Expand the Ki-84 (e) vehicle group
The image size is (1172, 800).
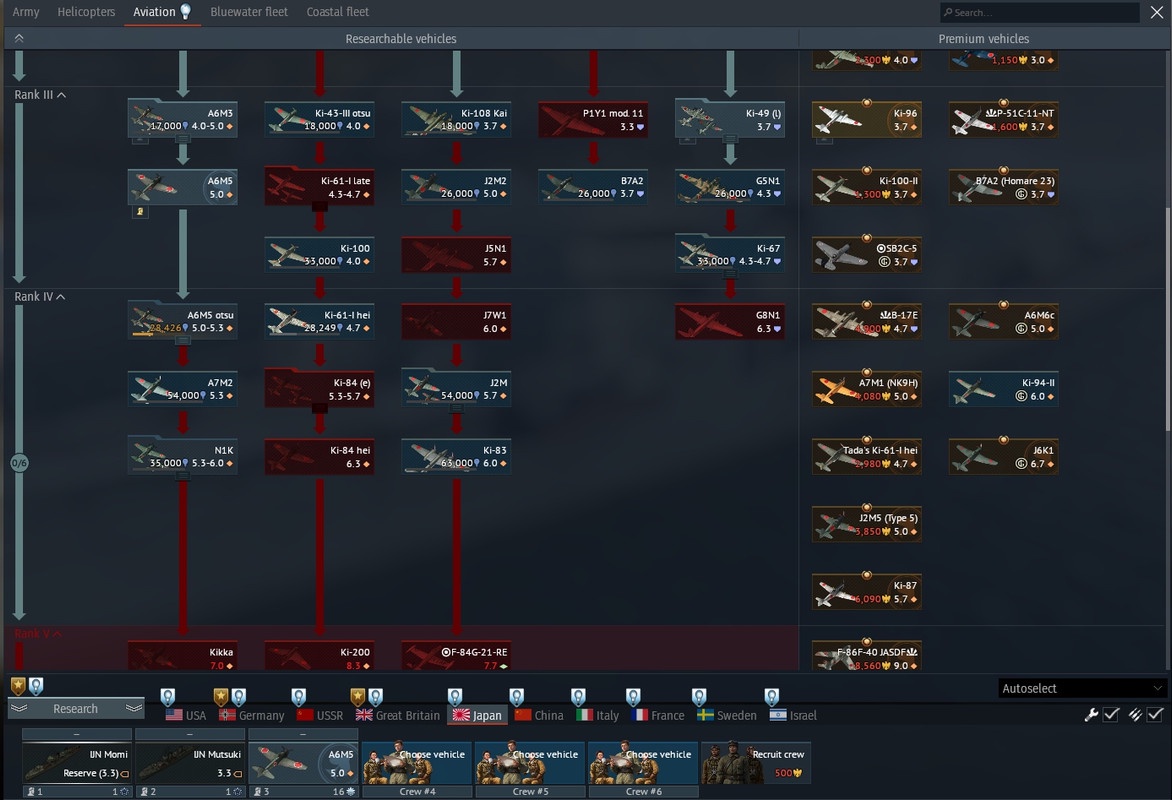click(319, 408)
